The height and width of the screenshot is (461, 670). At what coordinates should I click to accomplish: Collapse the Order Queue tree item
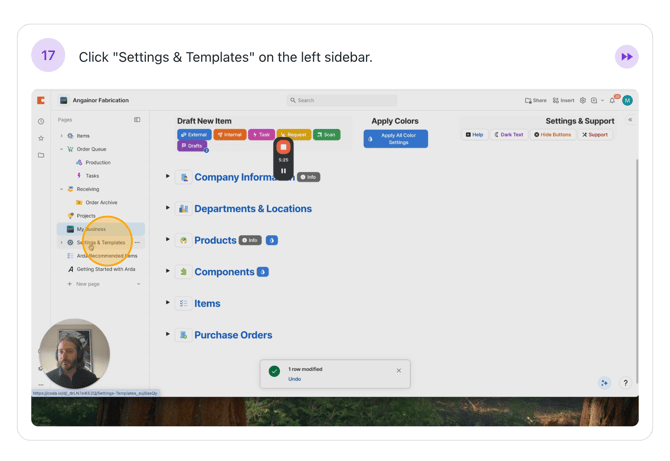(61, 149)
